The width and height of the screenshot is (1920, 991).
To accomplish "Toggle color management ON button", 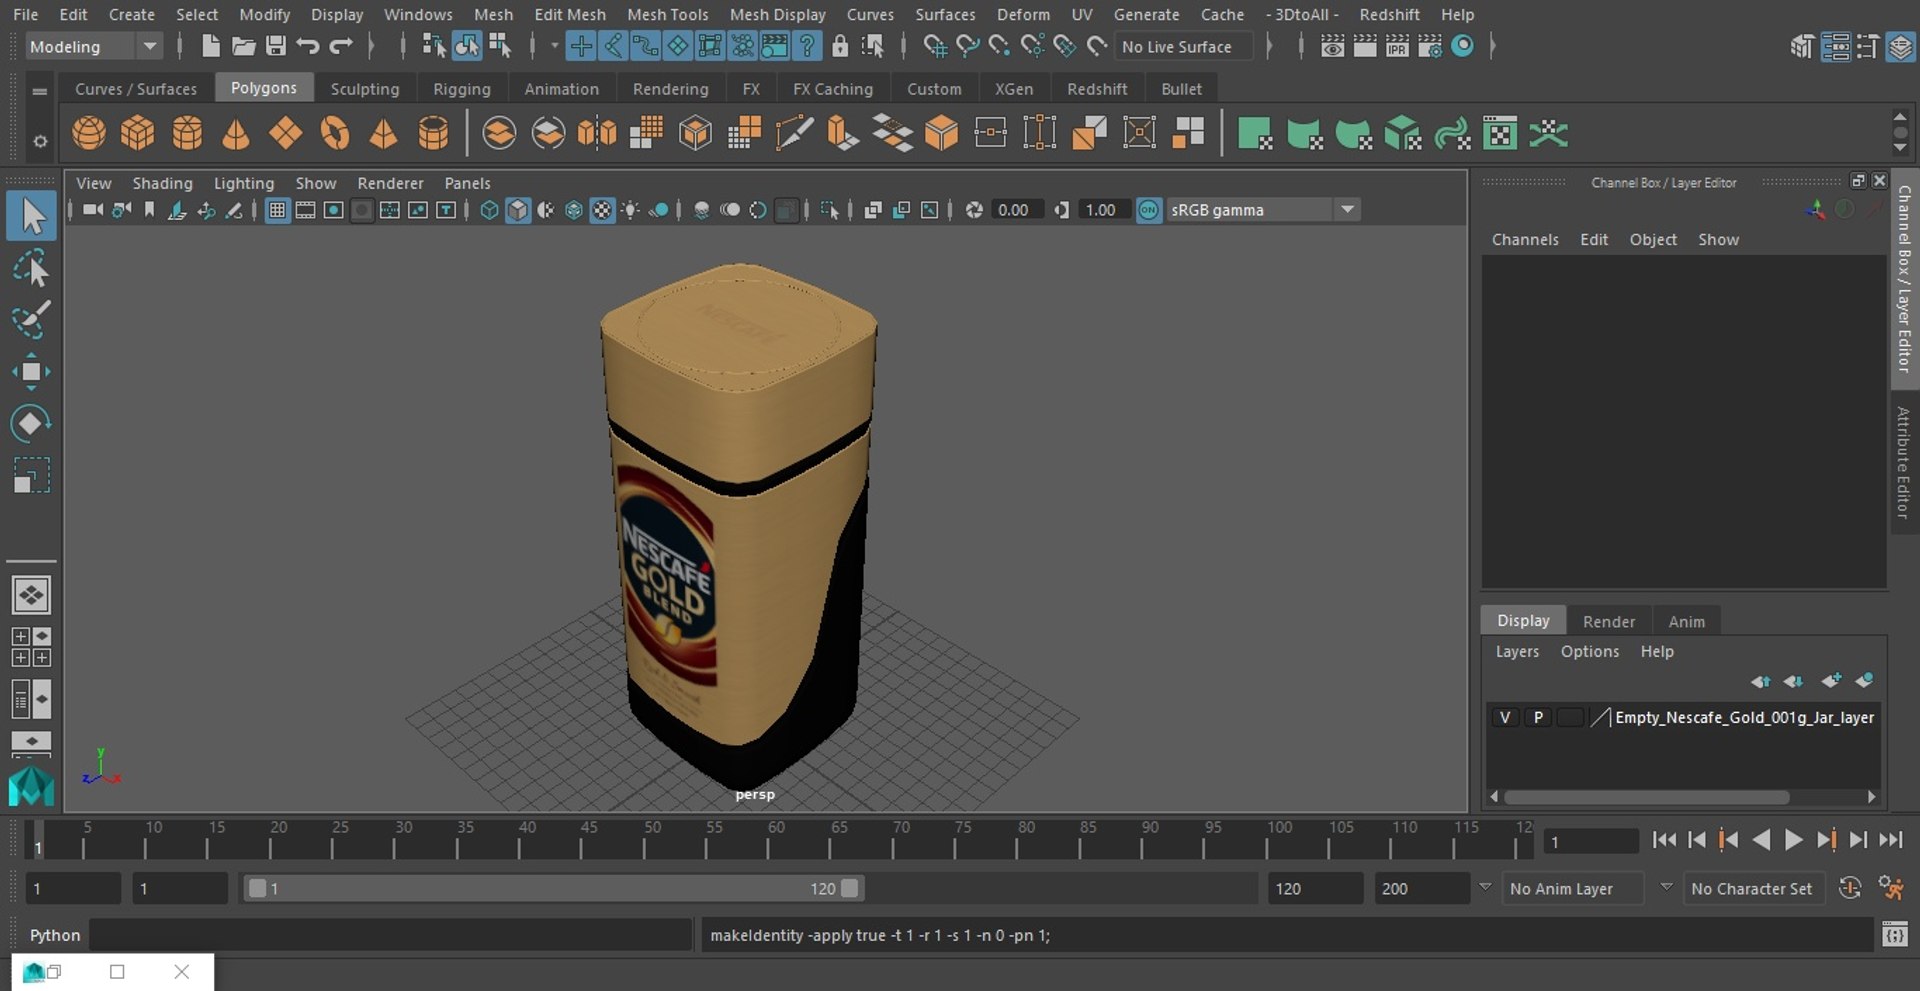I will coord(1149,210).
